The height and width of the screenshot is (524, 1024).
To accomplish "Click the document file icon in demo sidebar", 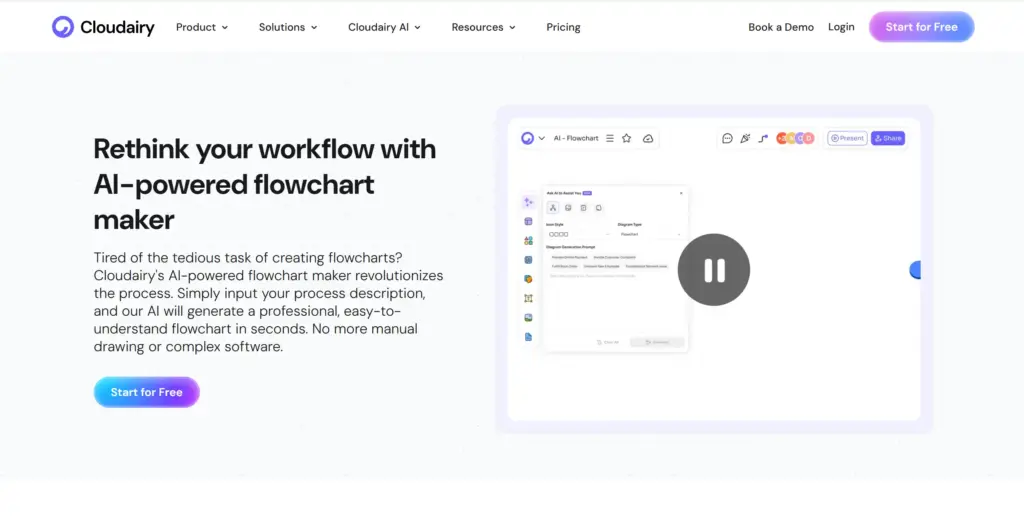I will (x=528, y=337).
